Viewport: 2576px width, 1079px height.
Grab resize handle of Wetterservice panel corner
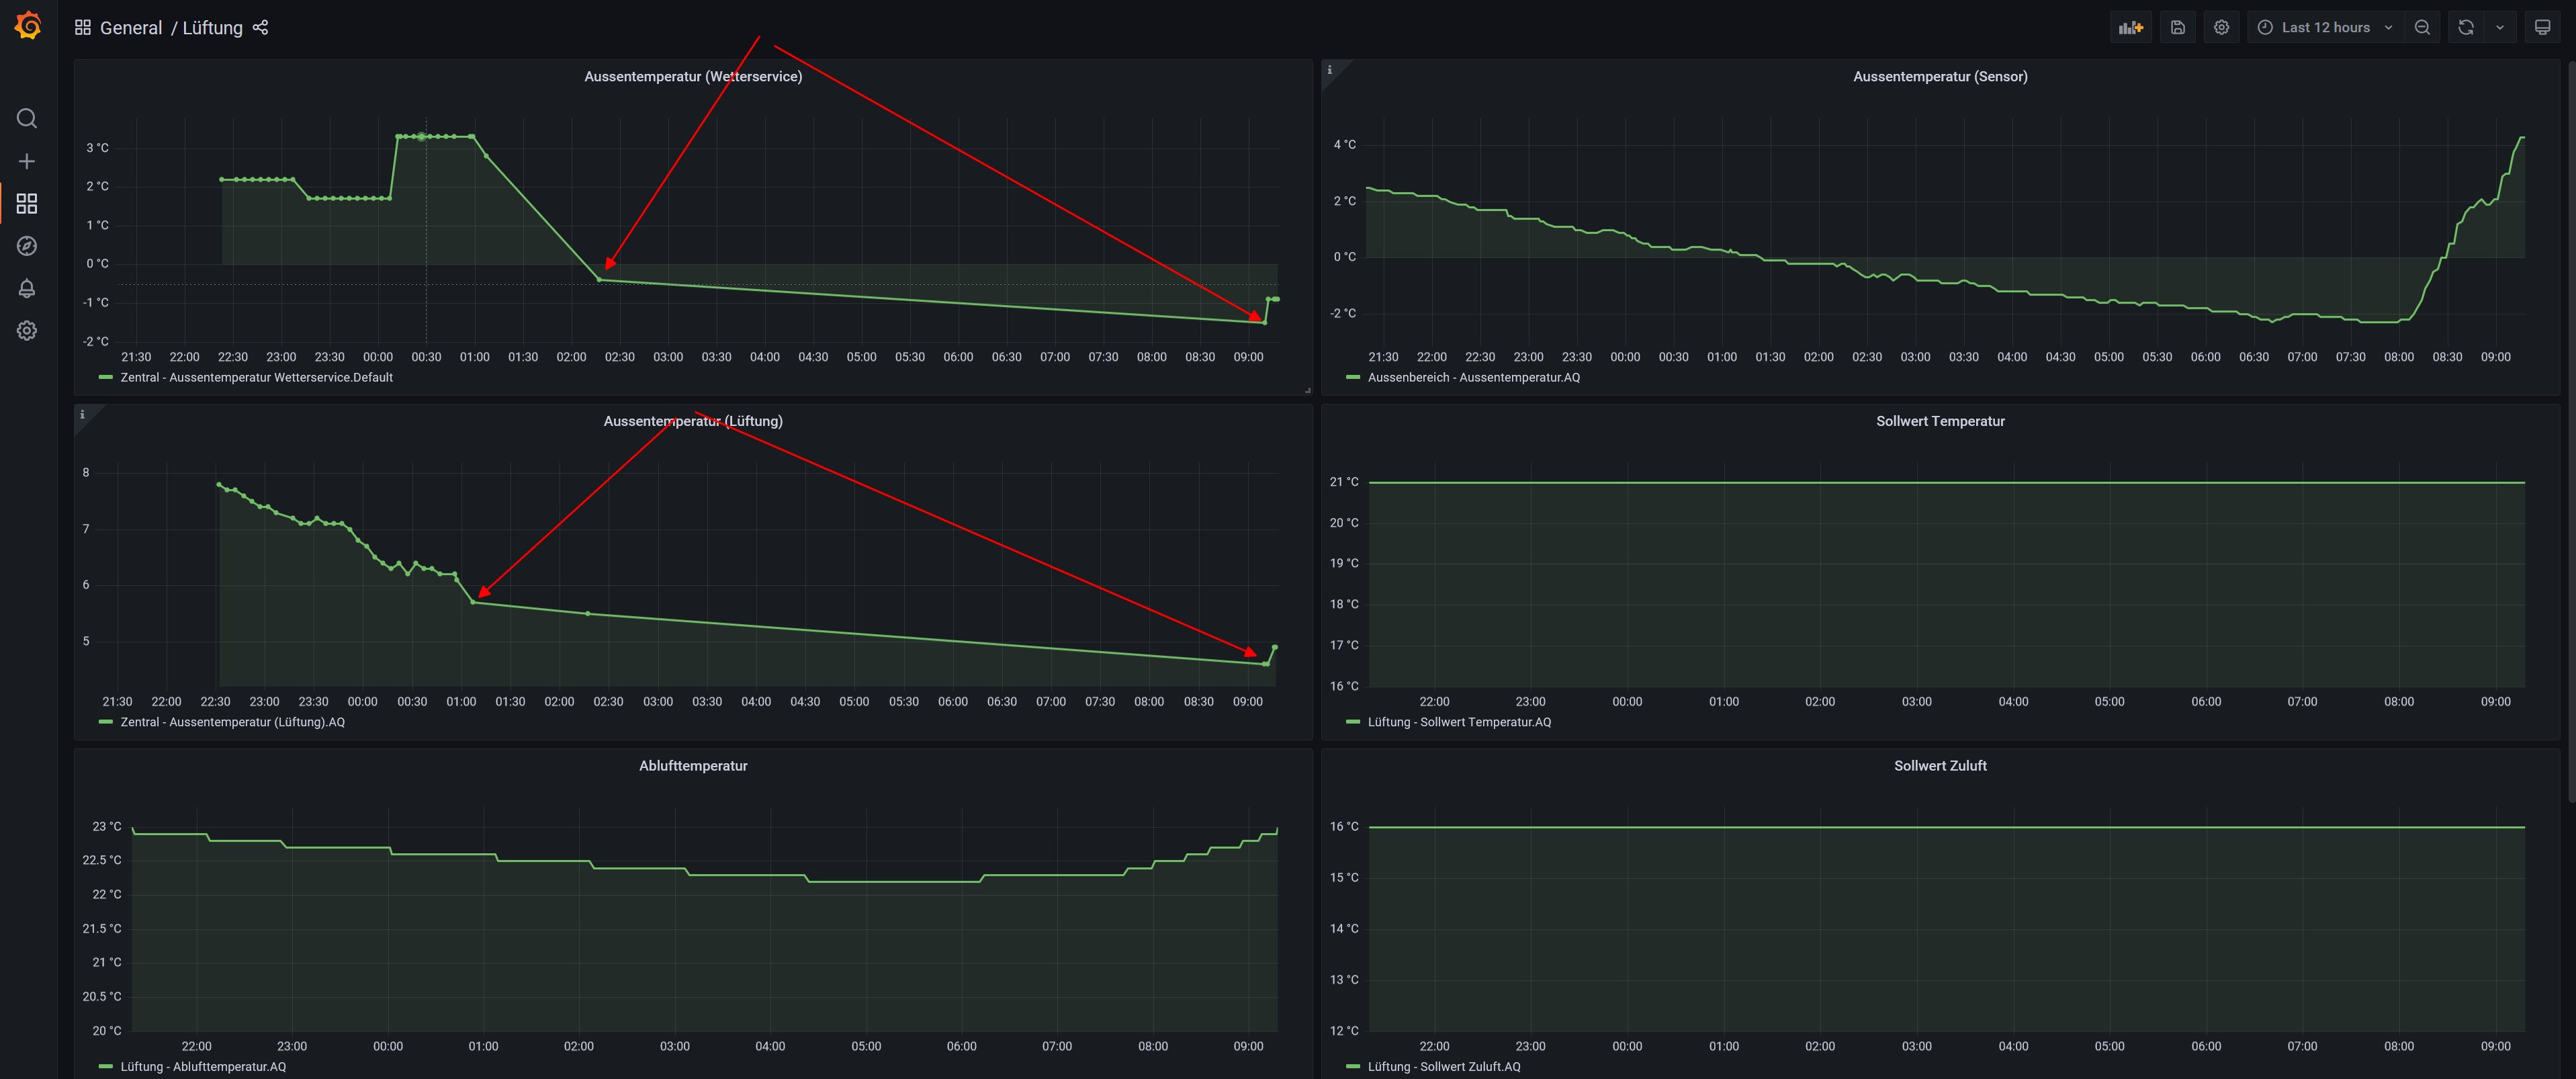tap(1307, 390)
